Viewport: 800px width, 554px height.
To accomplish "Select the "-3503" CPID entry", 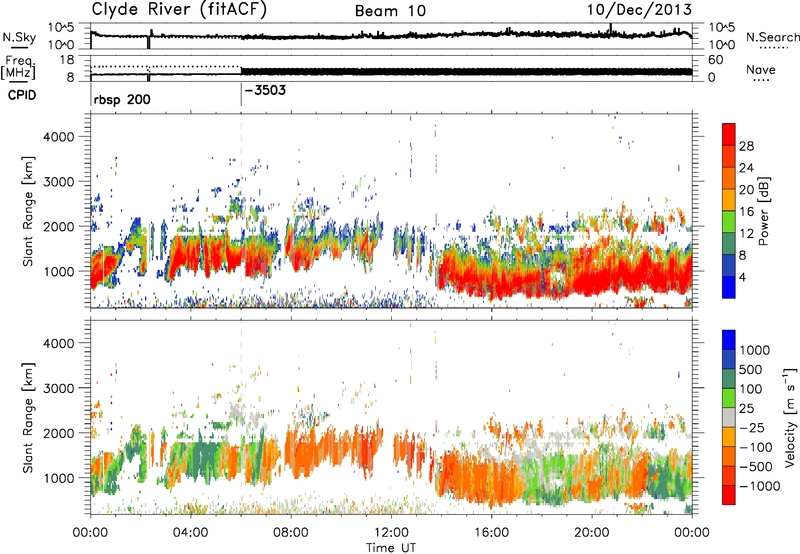I will click(265, 90).
